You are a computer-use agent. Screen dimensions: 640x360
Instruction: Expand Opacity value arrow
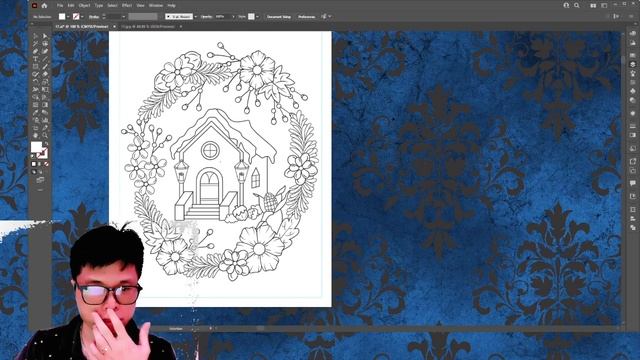pyautogui.click(x=233, y=16)
